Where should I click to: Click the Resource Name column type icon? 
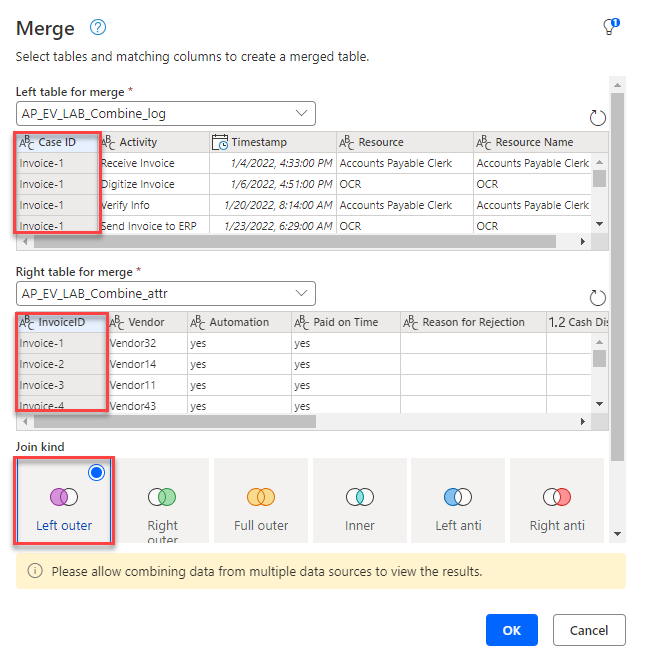tap(484, 142)
